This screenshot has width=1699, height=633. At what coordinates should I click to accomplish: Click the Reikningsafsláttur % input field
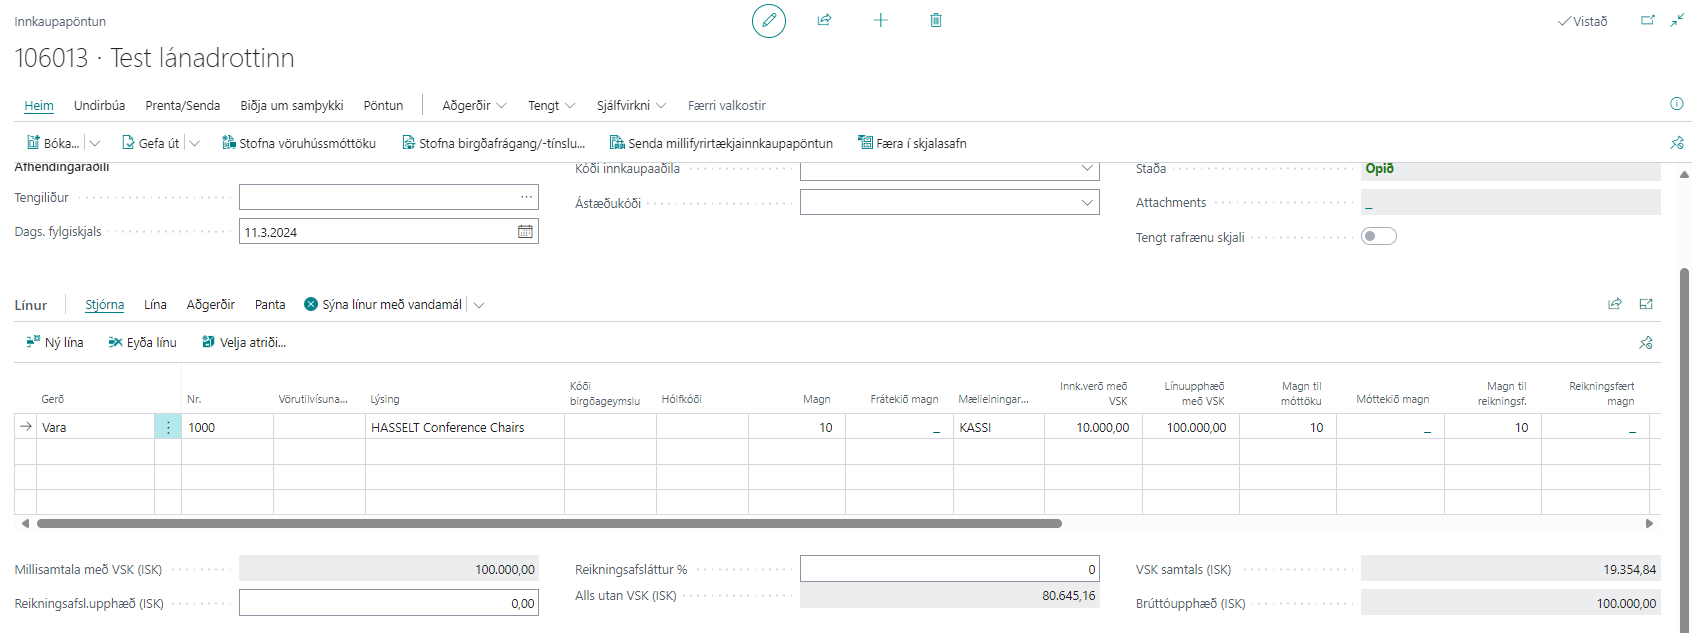(948, 569)
